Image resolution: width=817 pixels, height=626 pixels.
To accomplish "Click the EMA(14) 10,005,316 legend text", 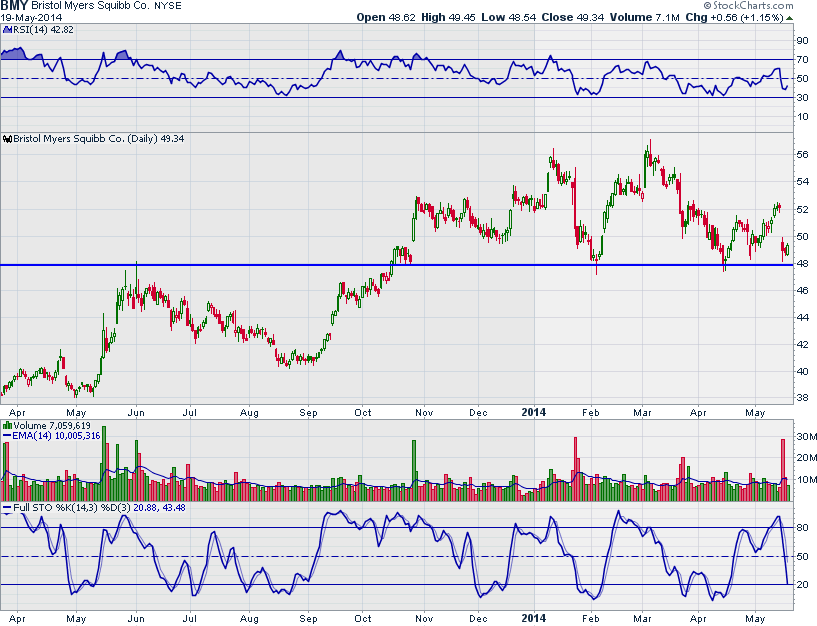I will click(56, 436).
